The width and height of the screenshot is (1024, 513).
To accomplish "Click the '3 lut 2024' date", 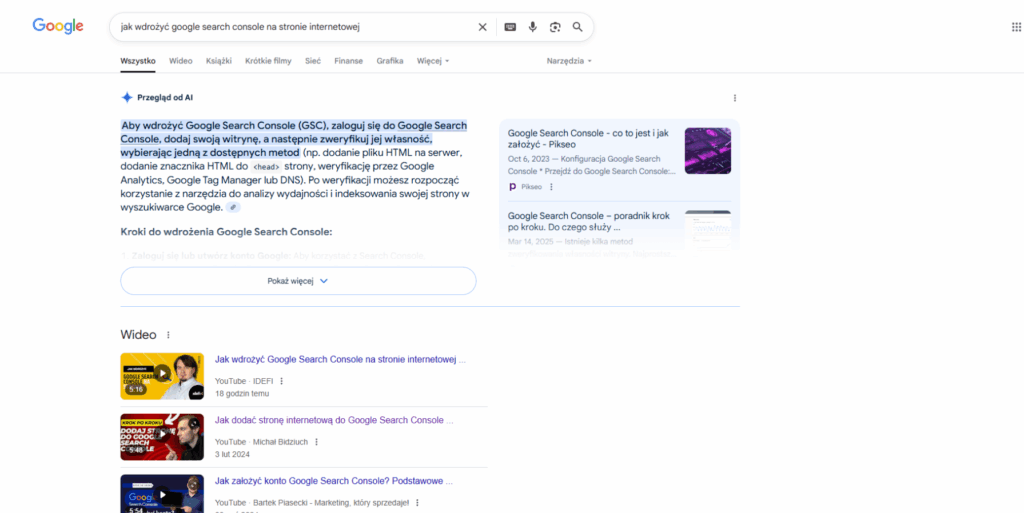I will click(x=233, y=454).
